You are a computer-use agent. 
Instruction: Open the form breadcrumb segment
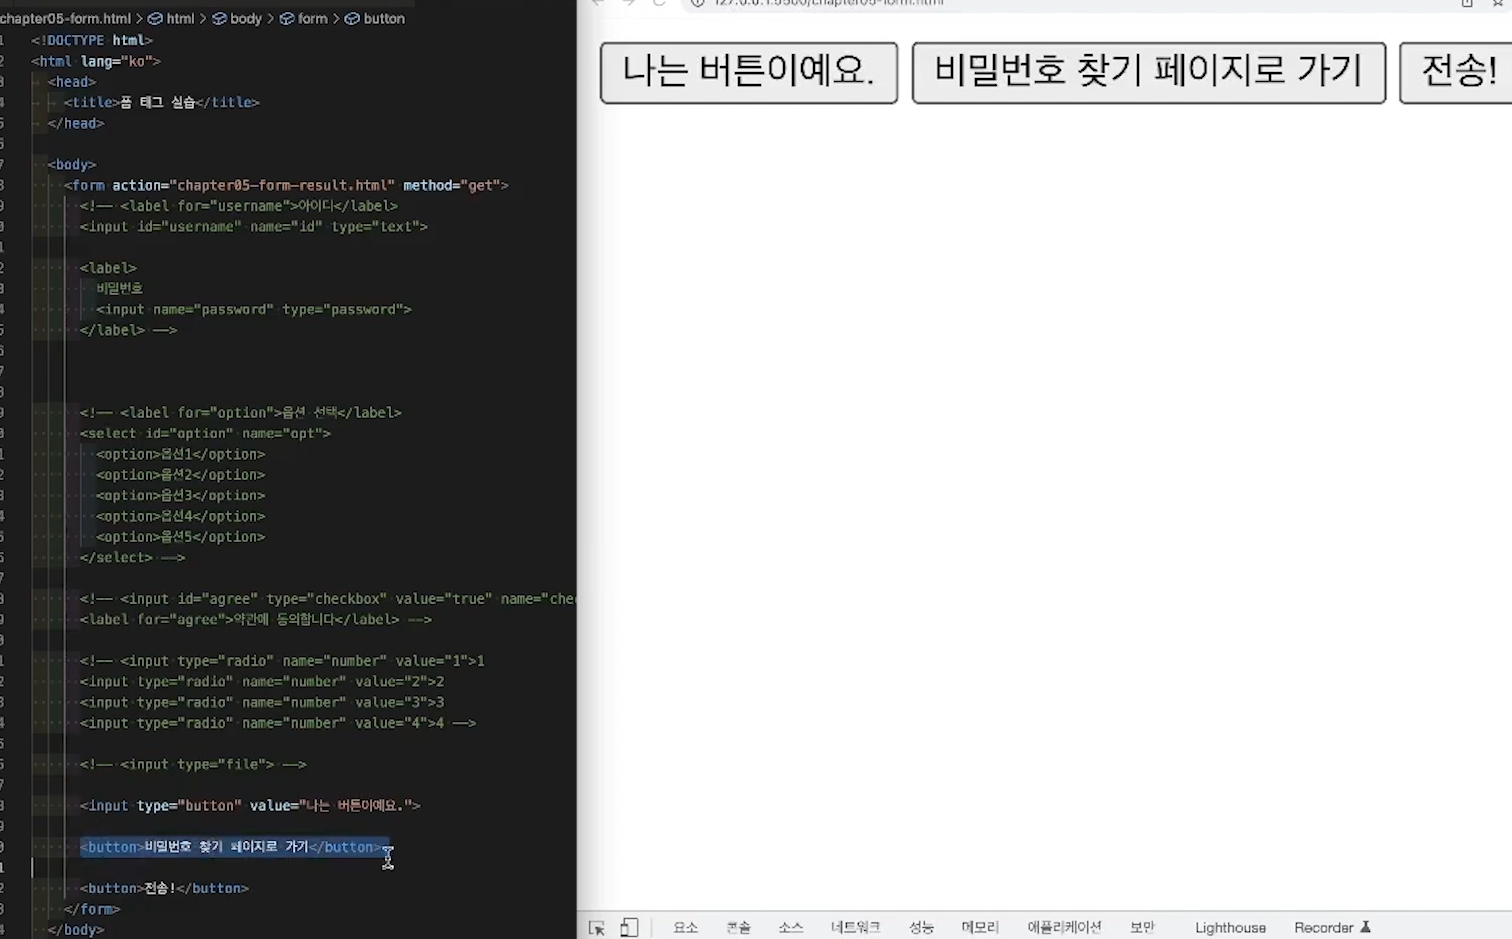[x=304, y=18]
